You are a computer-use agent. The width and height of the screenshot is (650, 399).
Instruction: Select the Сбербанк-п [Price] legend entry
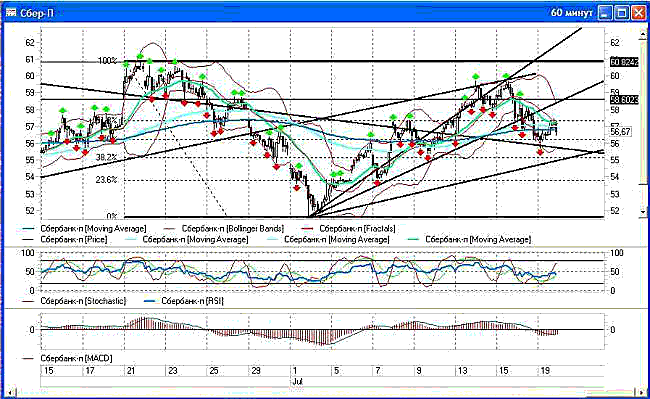coord(74,239)
